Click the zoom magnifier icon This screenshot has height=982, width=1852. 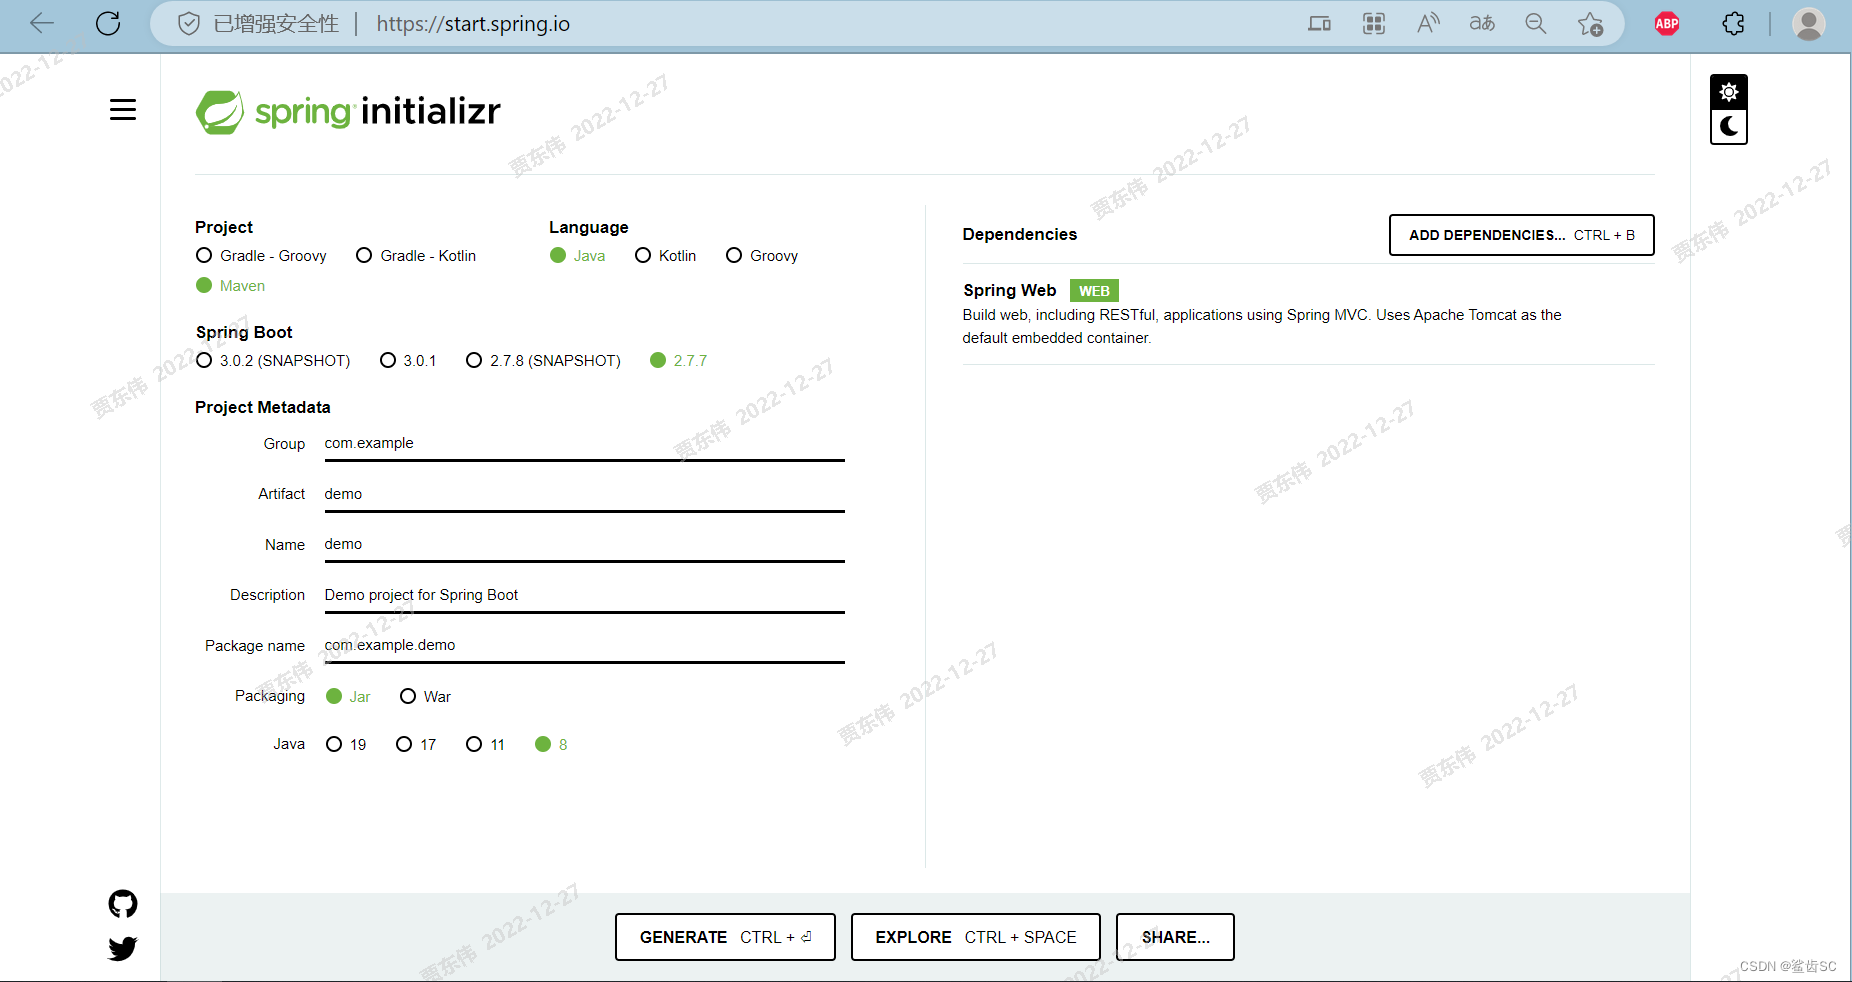coord(1536,24)
